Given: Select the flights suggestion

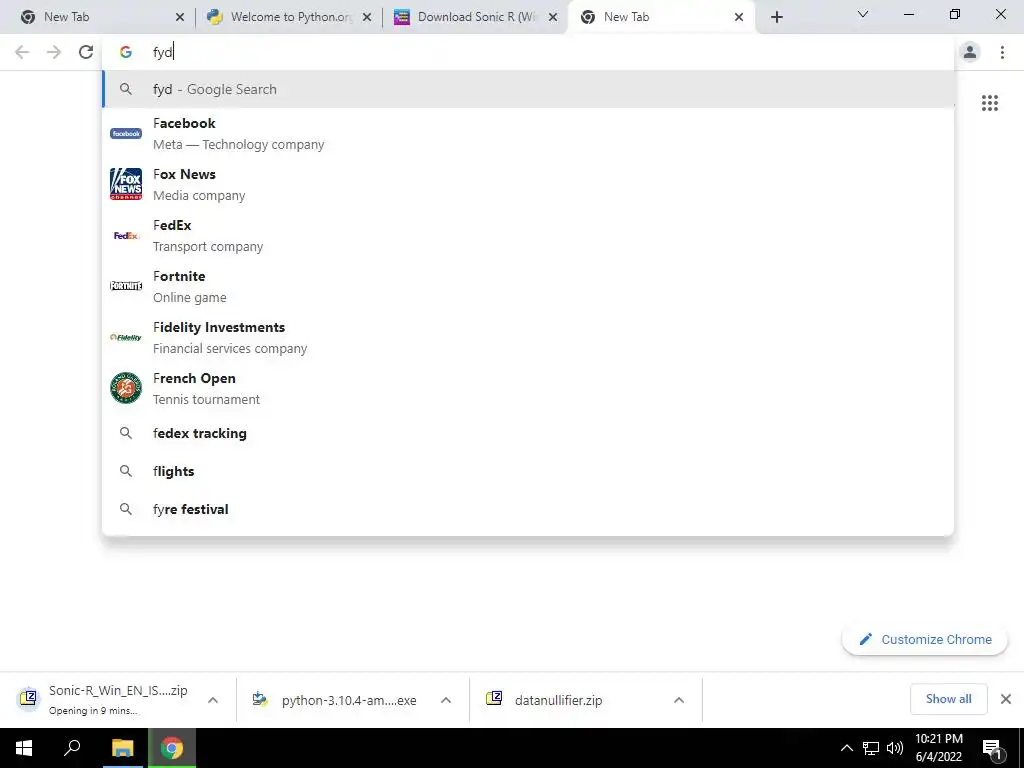Looking at the screenshot, I should click(x=528, y=471).
